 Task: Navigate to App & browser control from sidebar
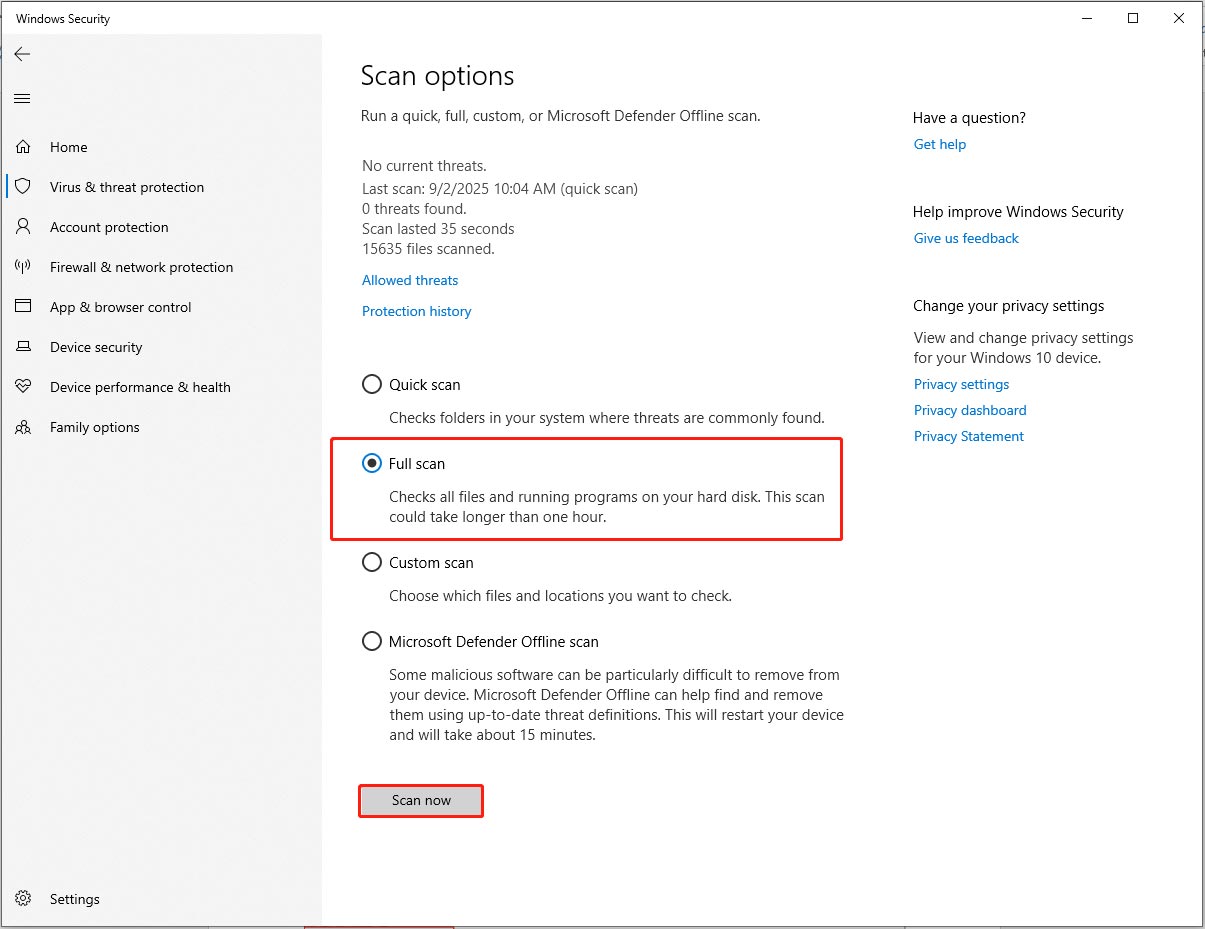(x=120, y=306)
